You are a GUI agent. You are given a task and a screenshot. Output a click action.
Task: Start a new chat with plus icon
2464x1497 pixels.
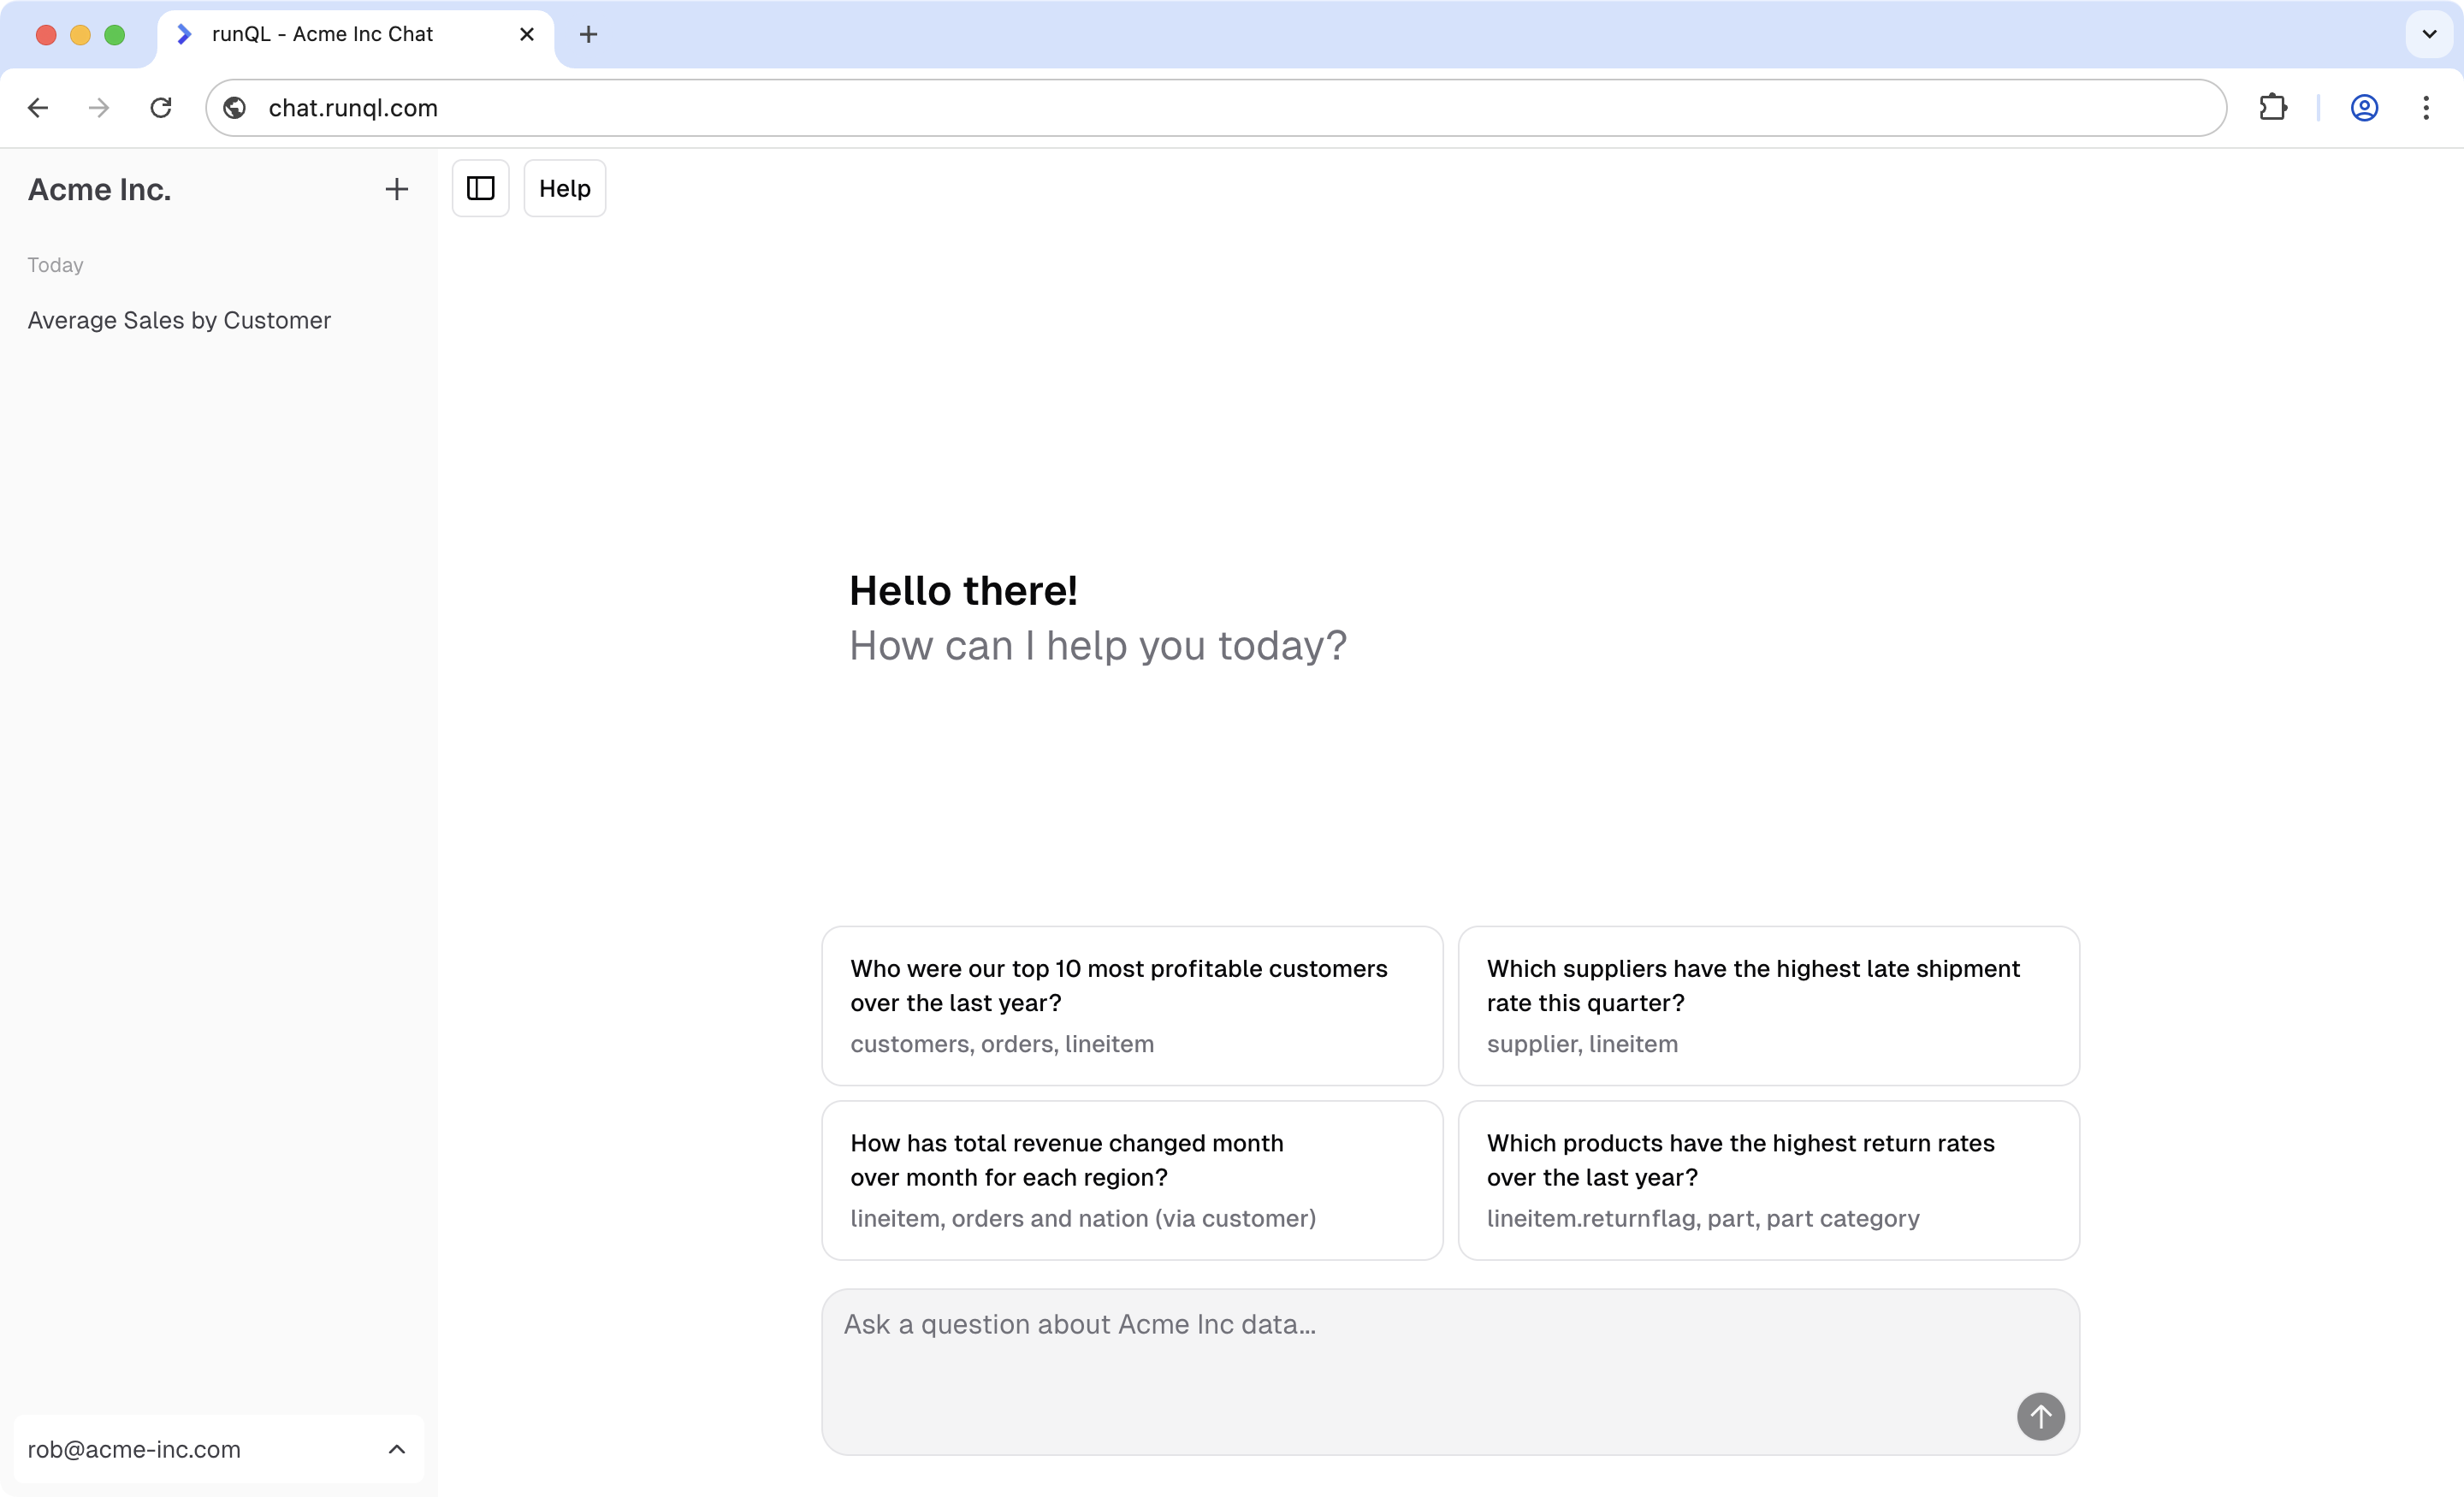point(397,189)
